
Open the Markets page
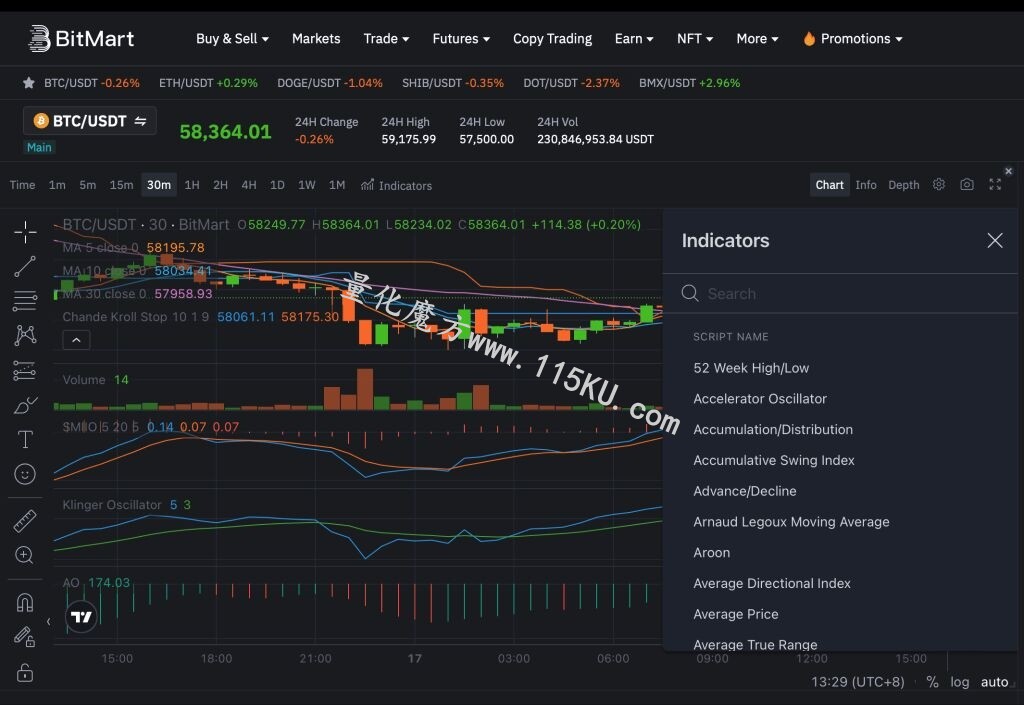pos(316,39)
